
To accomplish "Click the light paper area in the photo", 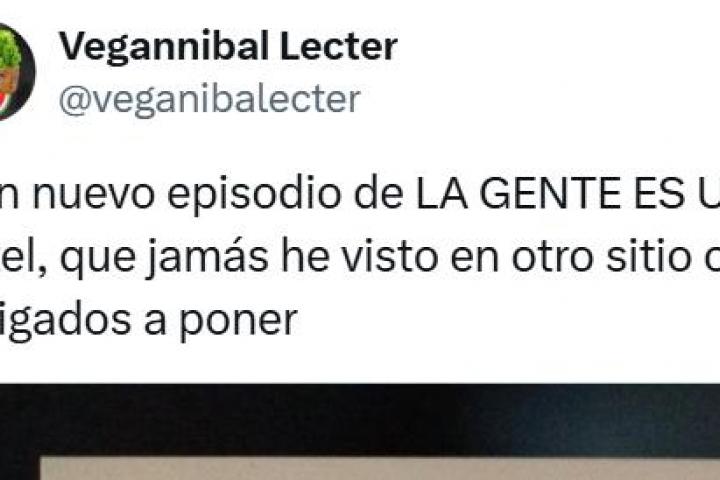I will (x=379, y=469).
